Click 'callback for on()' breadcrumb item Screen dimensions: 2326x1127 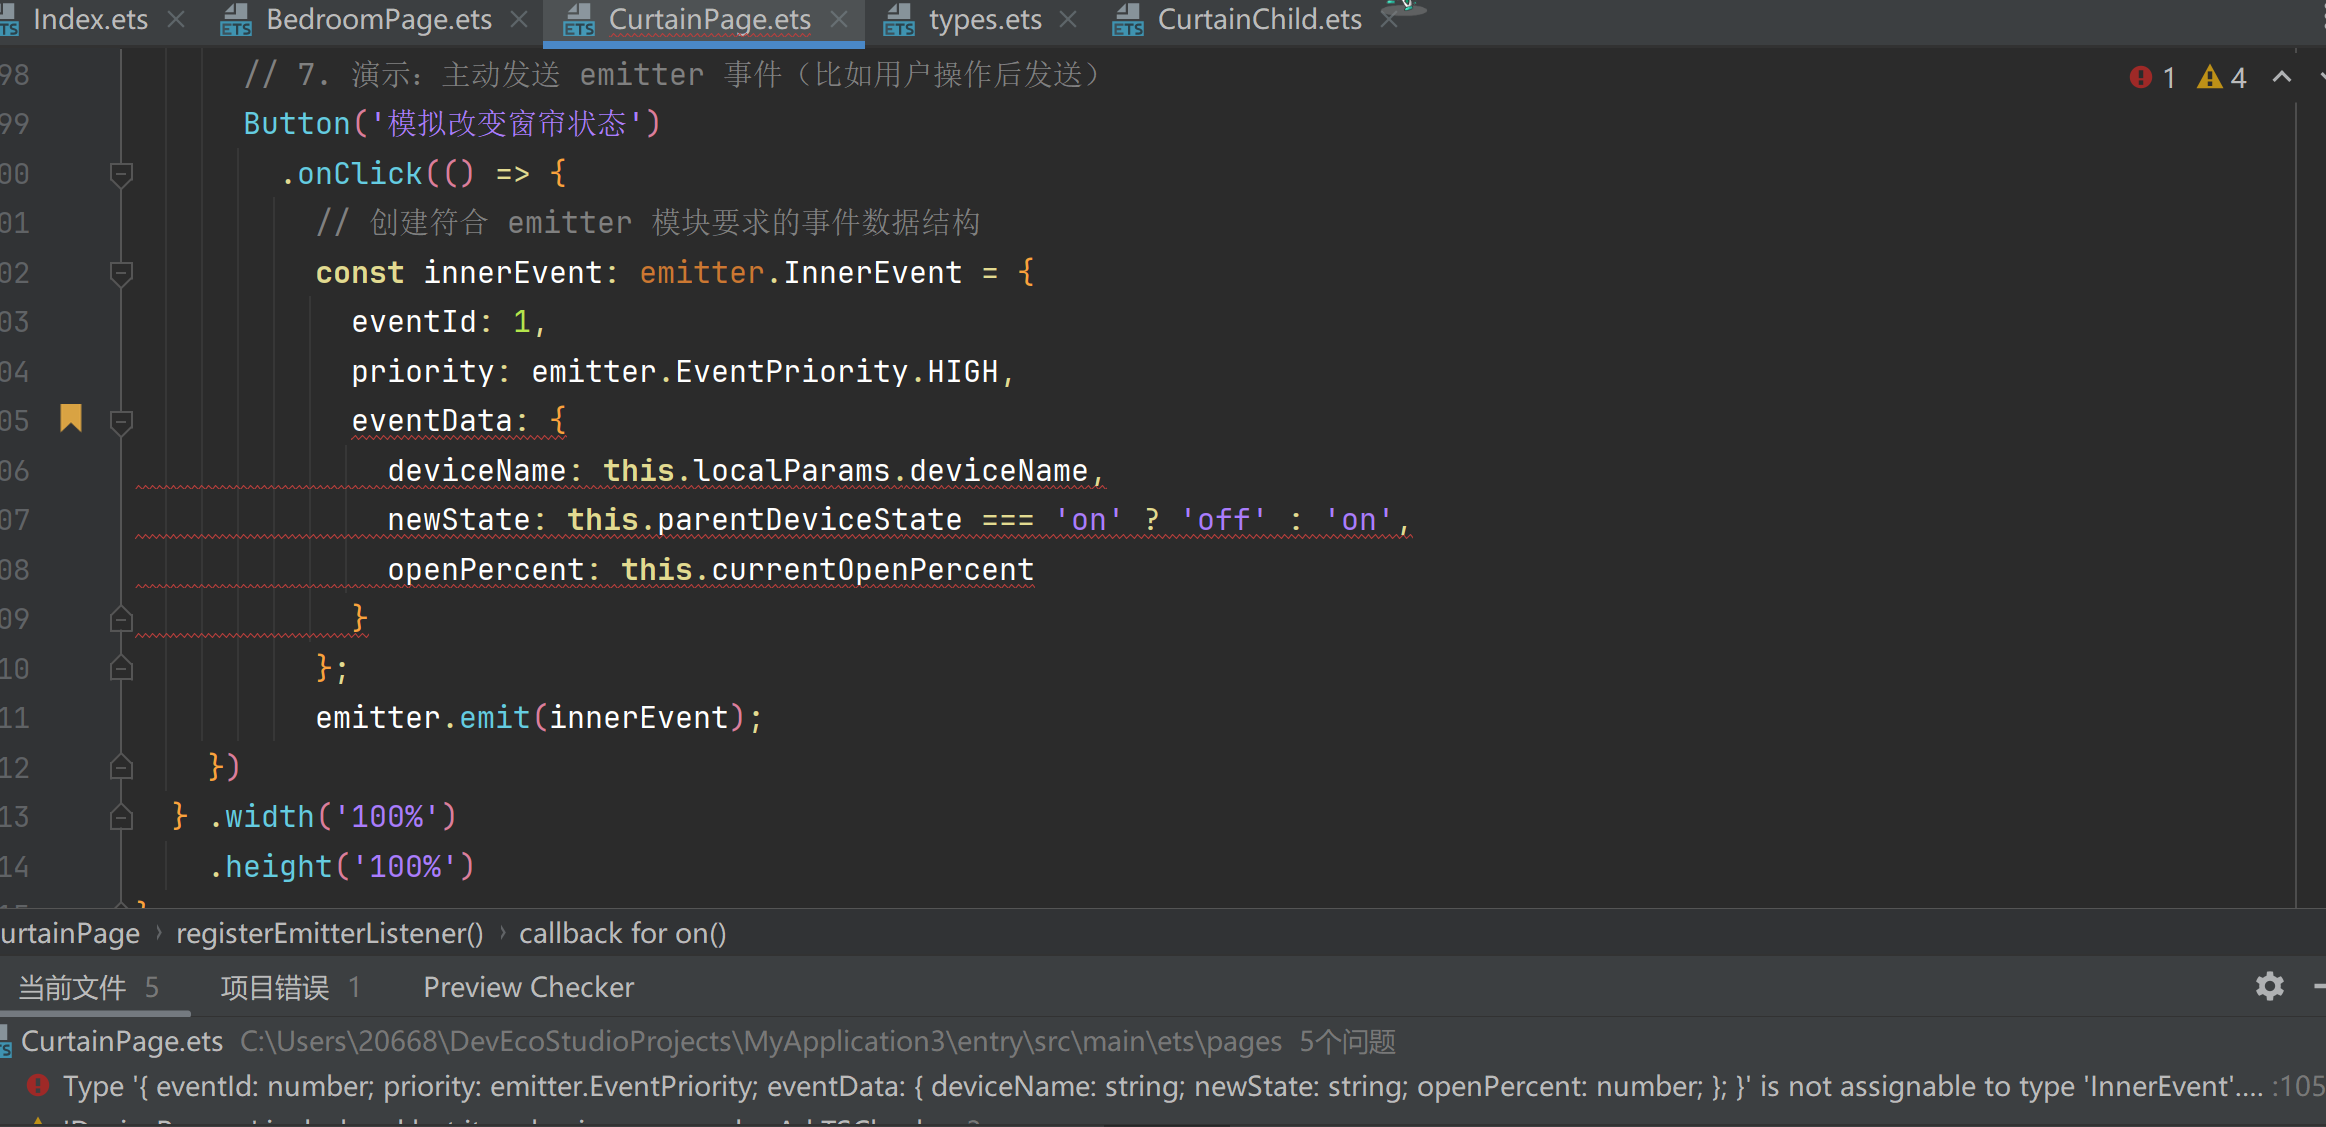click(x=622, y=933)
